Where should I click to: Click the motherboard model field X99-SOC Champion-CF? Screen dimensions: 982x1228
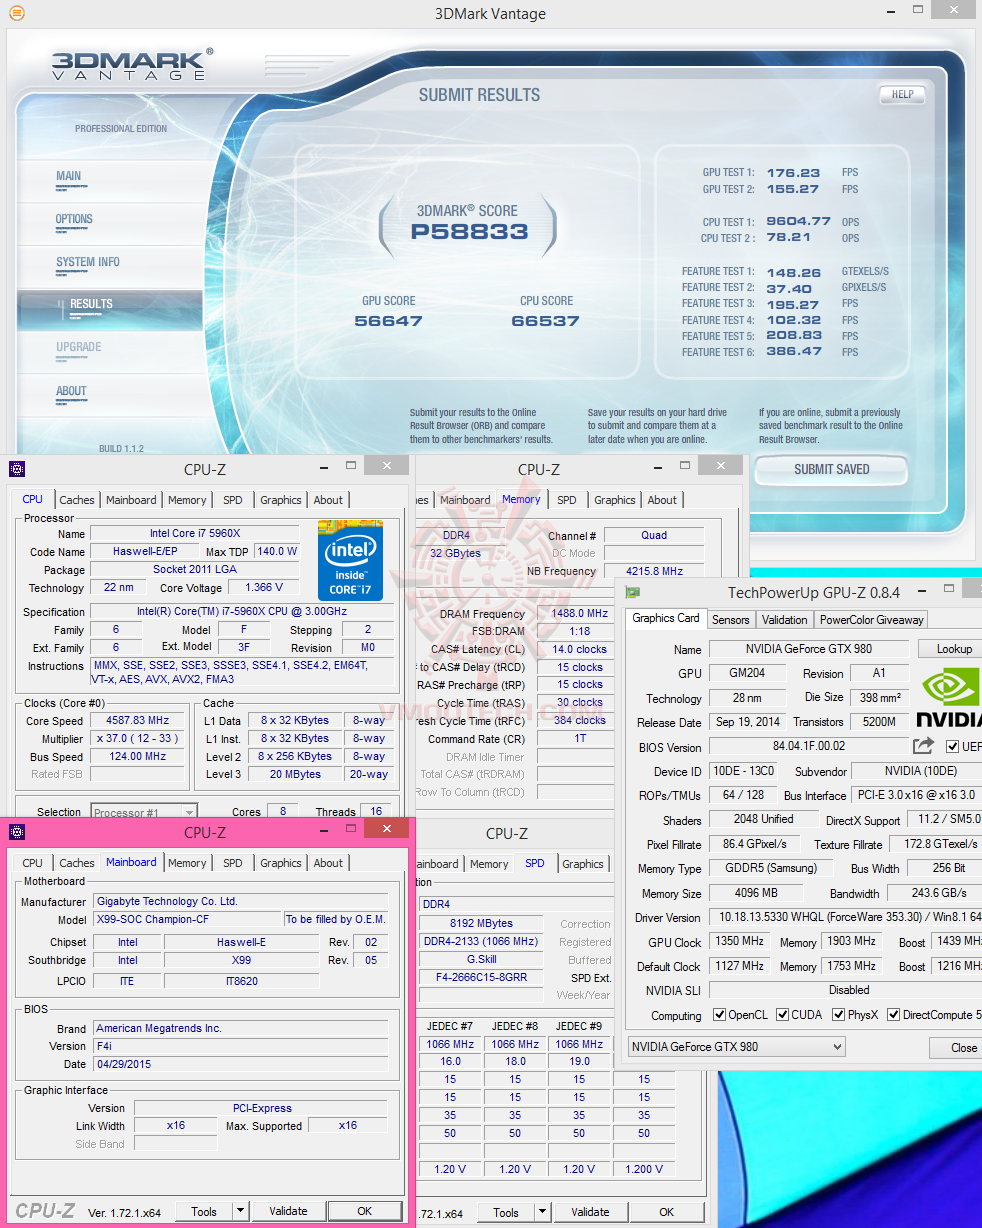188,919
